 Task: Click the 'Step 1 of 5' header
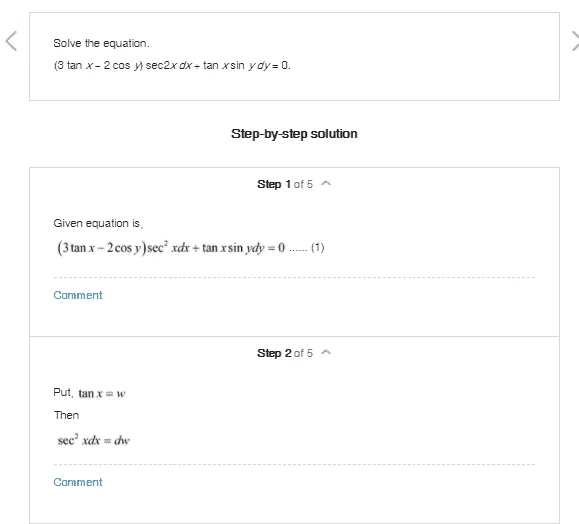coord(285,184)
